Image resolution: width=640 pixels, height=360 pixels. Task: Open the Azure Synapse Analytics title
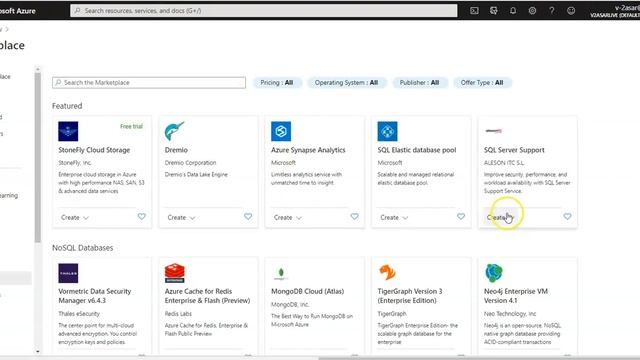pos(308,150)
